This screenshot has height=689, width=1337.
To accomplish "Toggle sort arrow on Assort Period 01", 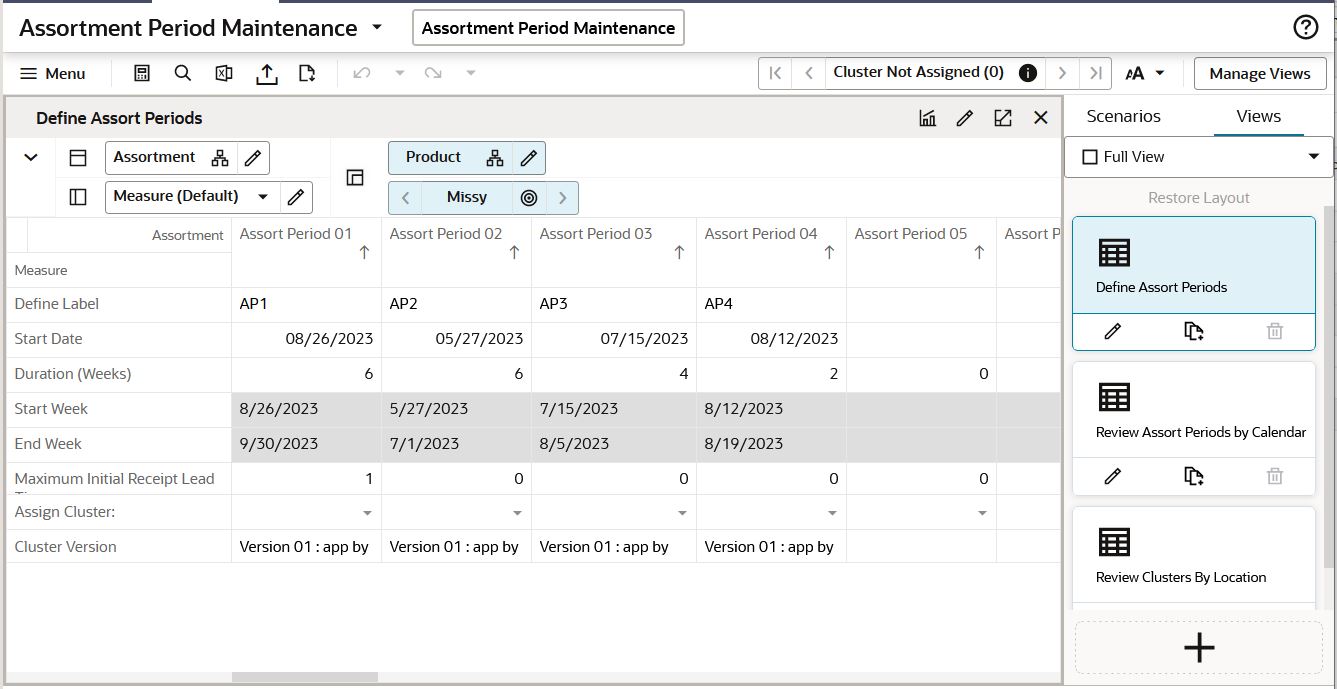I will (x=364, y=253).
